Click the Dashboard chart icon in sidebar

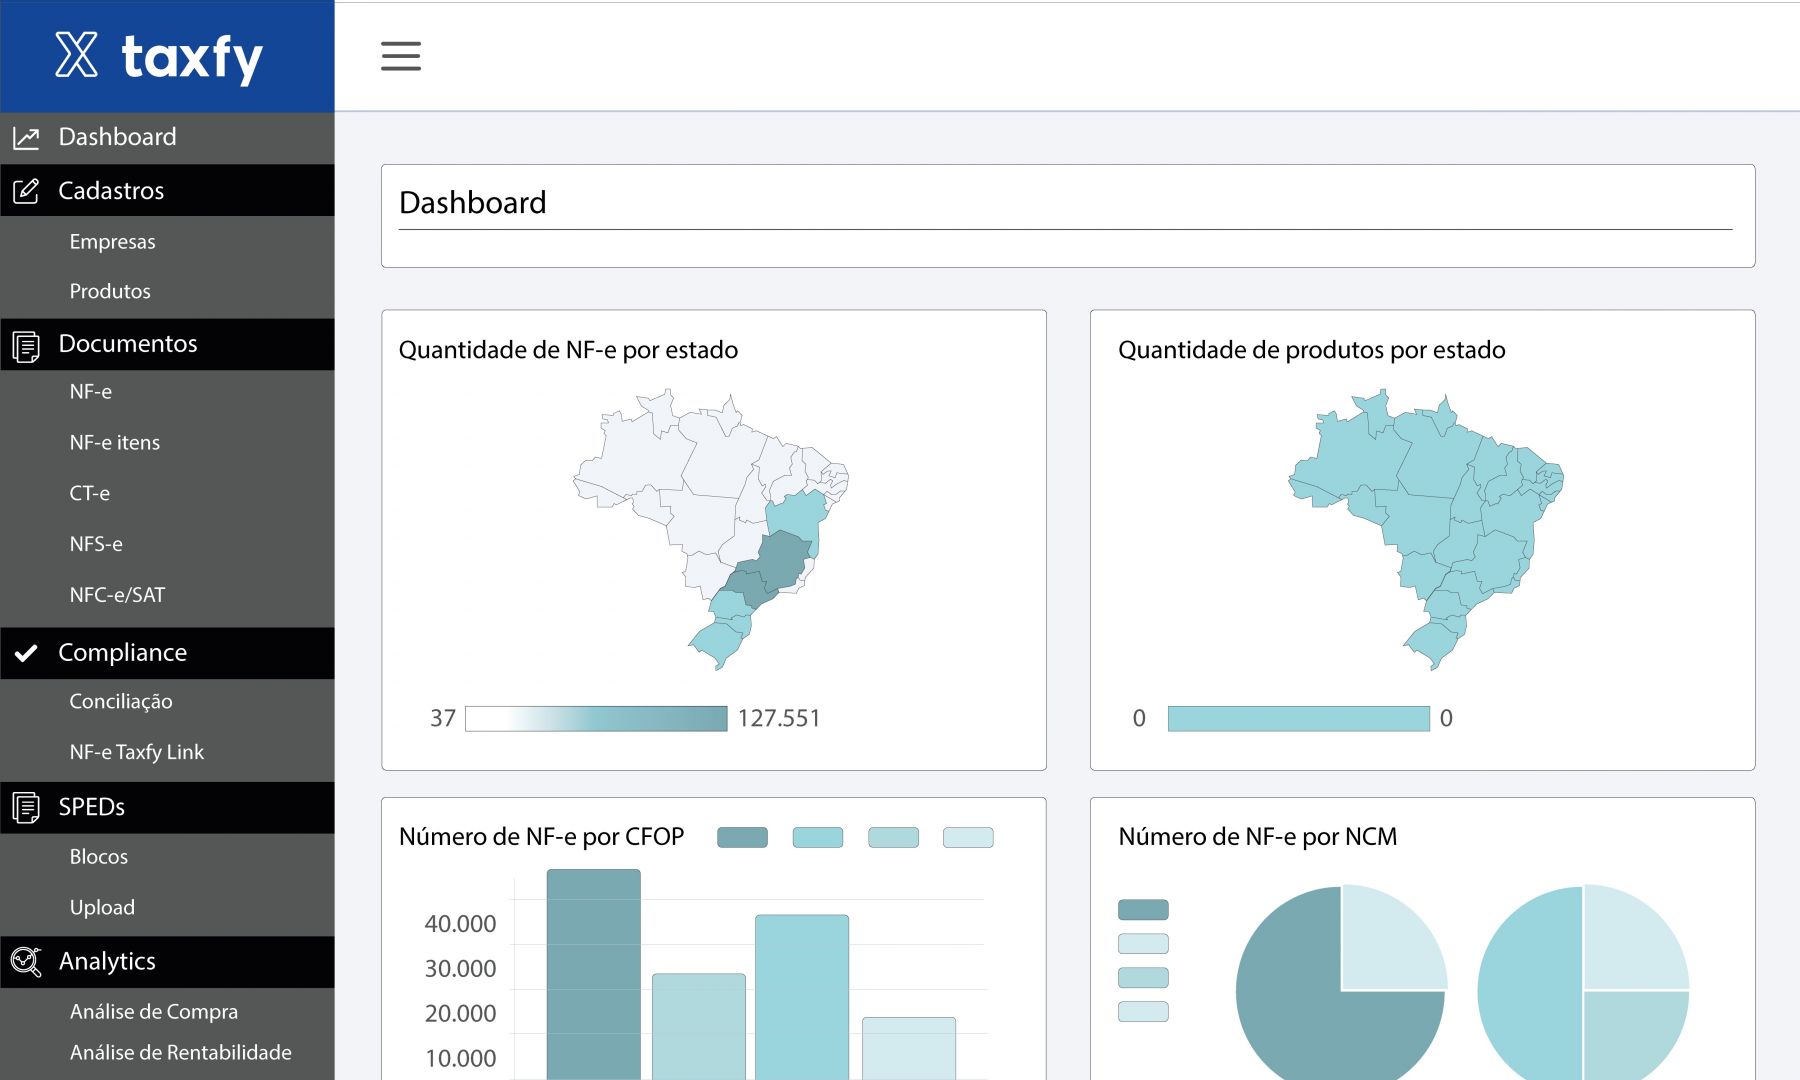[26, 138]
